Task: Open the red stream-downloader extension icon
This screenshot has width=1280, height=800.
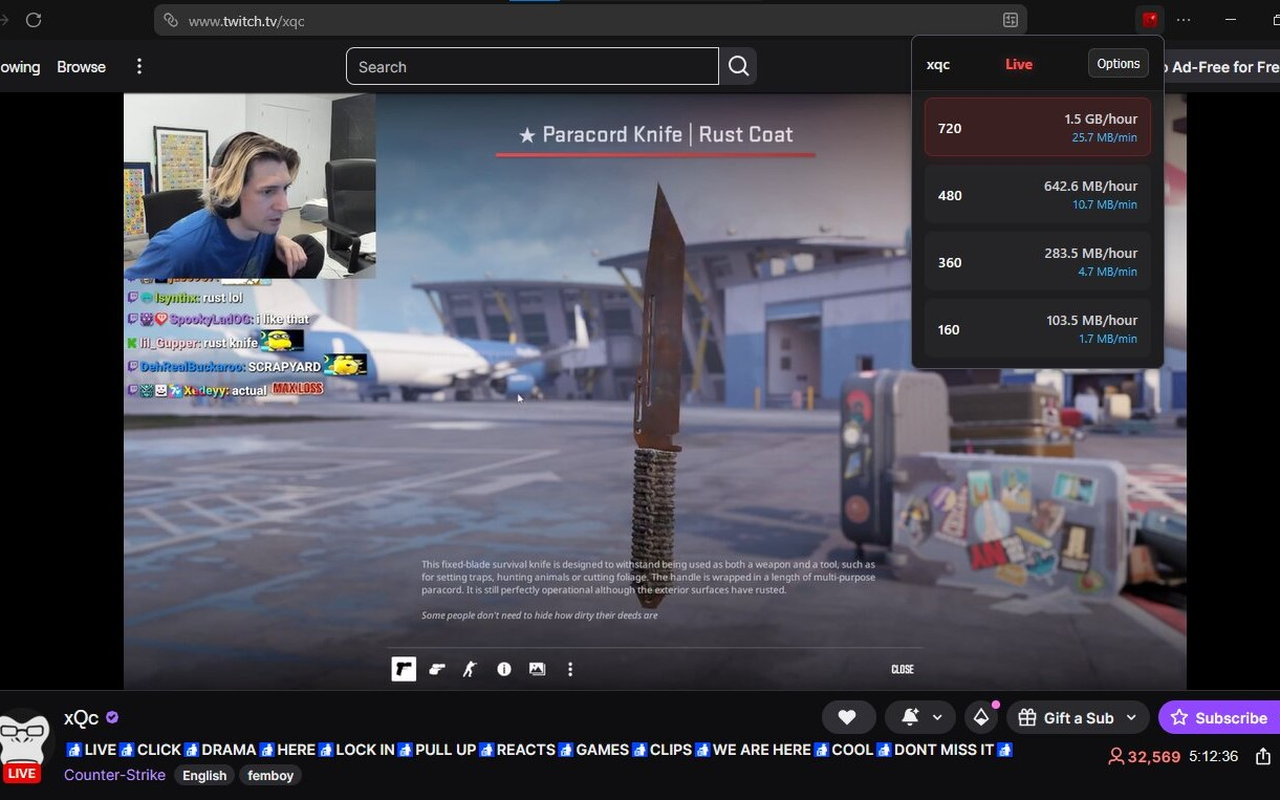Action: click(x=1150, y=20)
